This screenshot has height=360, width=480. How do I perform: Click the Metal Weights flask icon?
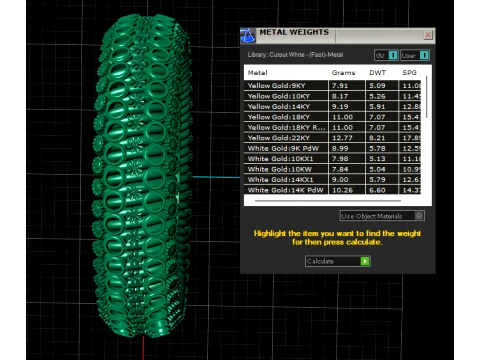248,36
